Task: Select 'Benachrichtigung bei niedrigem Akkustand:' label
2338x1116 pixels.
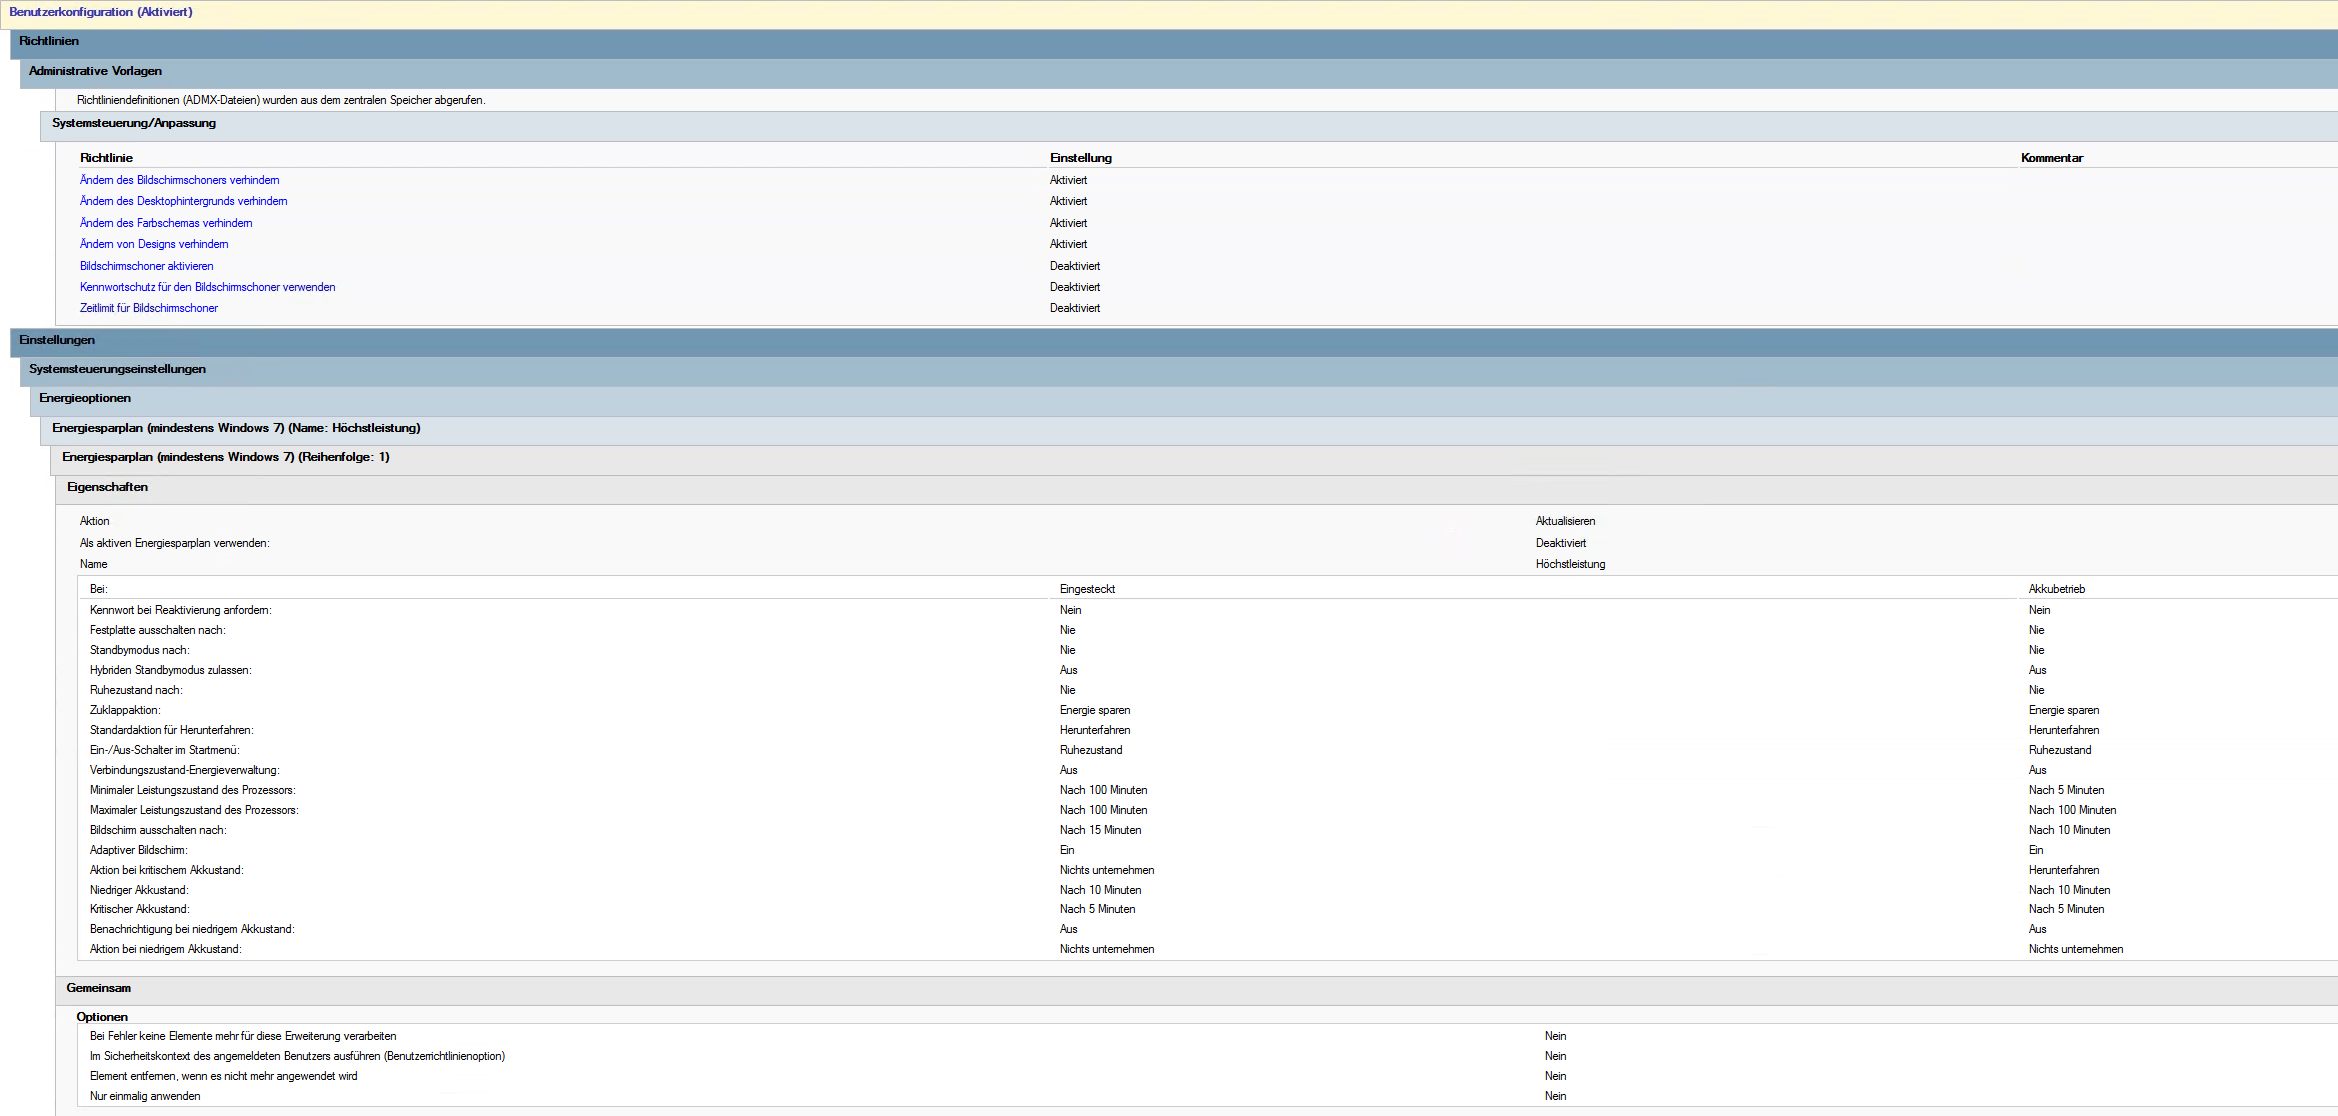Action: click(x=192, y=929)
